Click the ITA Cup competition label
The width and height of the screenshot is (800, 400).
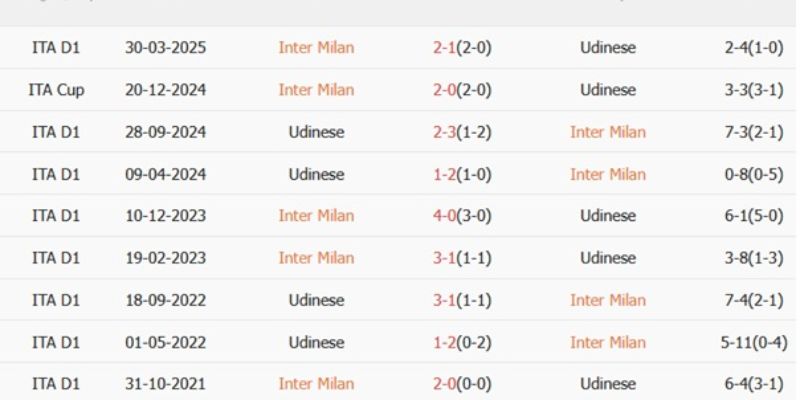pyautogui.click(x=56, y=90)
